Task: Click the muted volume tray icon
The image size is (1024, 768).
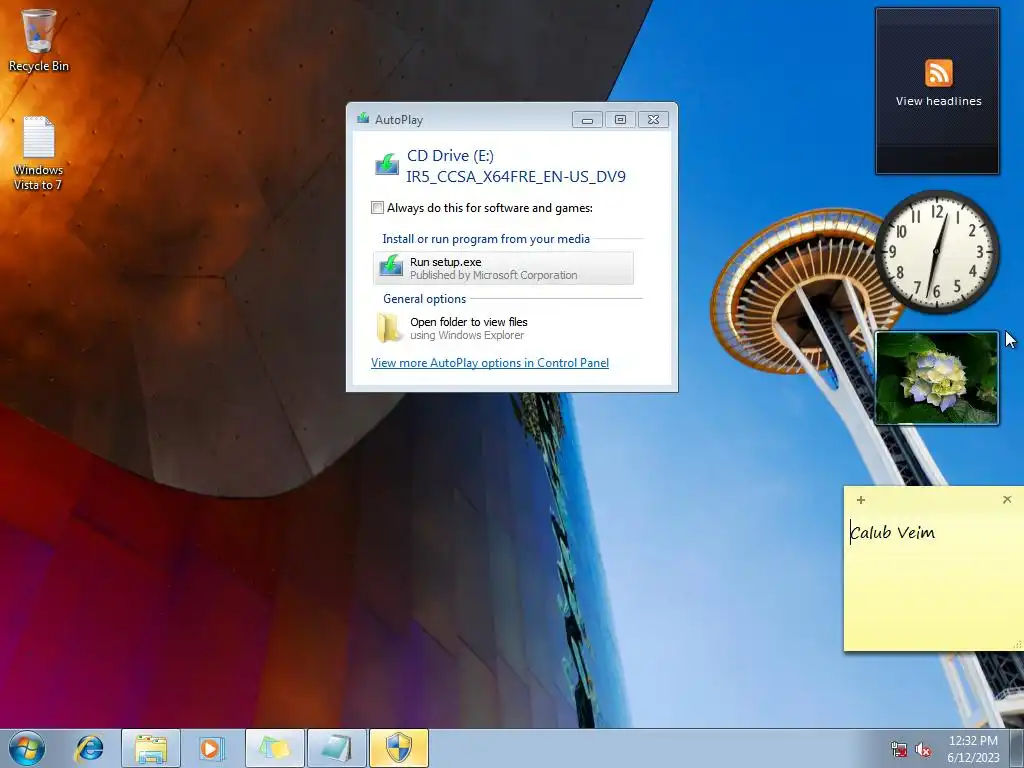Action: point(923,749)
